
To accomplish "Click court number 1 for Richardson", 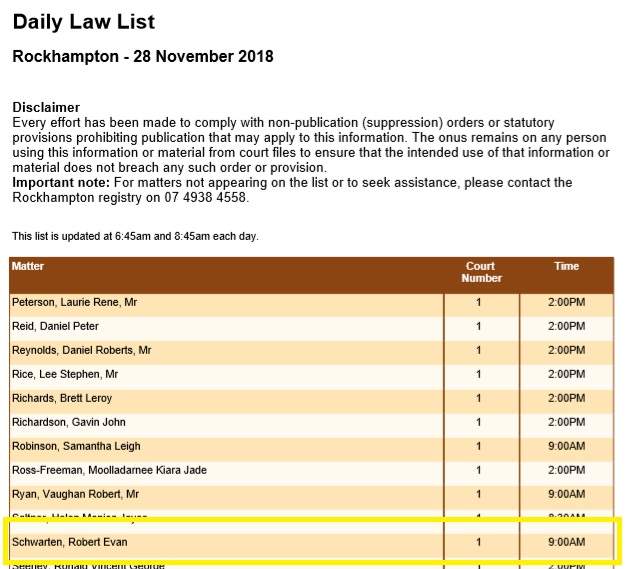I will (479, 422).
